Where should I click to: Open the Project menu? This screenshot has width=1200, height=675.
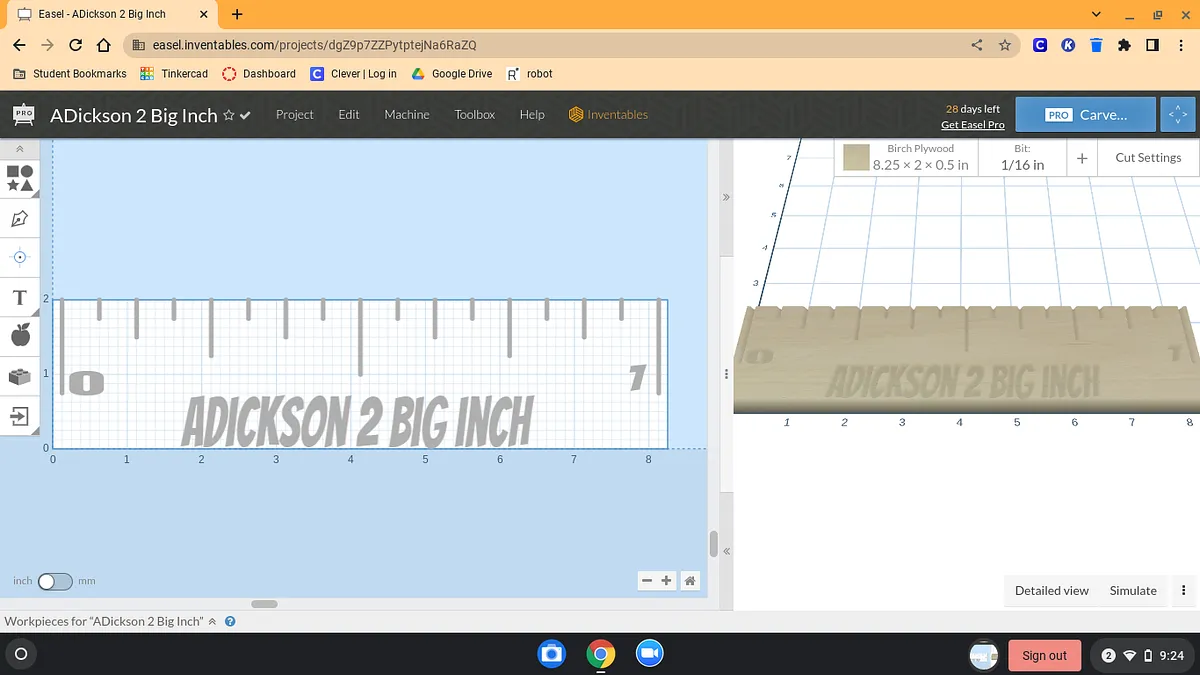click(x=295, y=114)
